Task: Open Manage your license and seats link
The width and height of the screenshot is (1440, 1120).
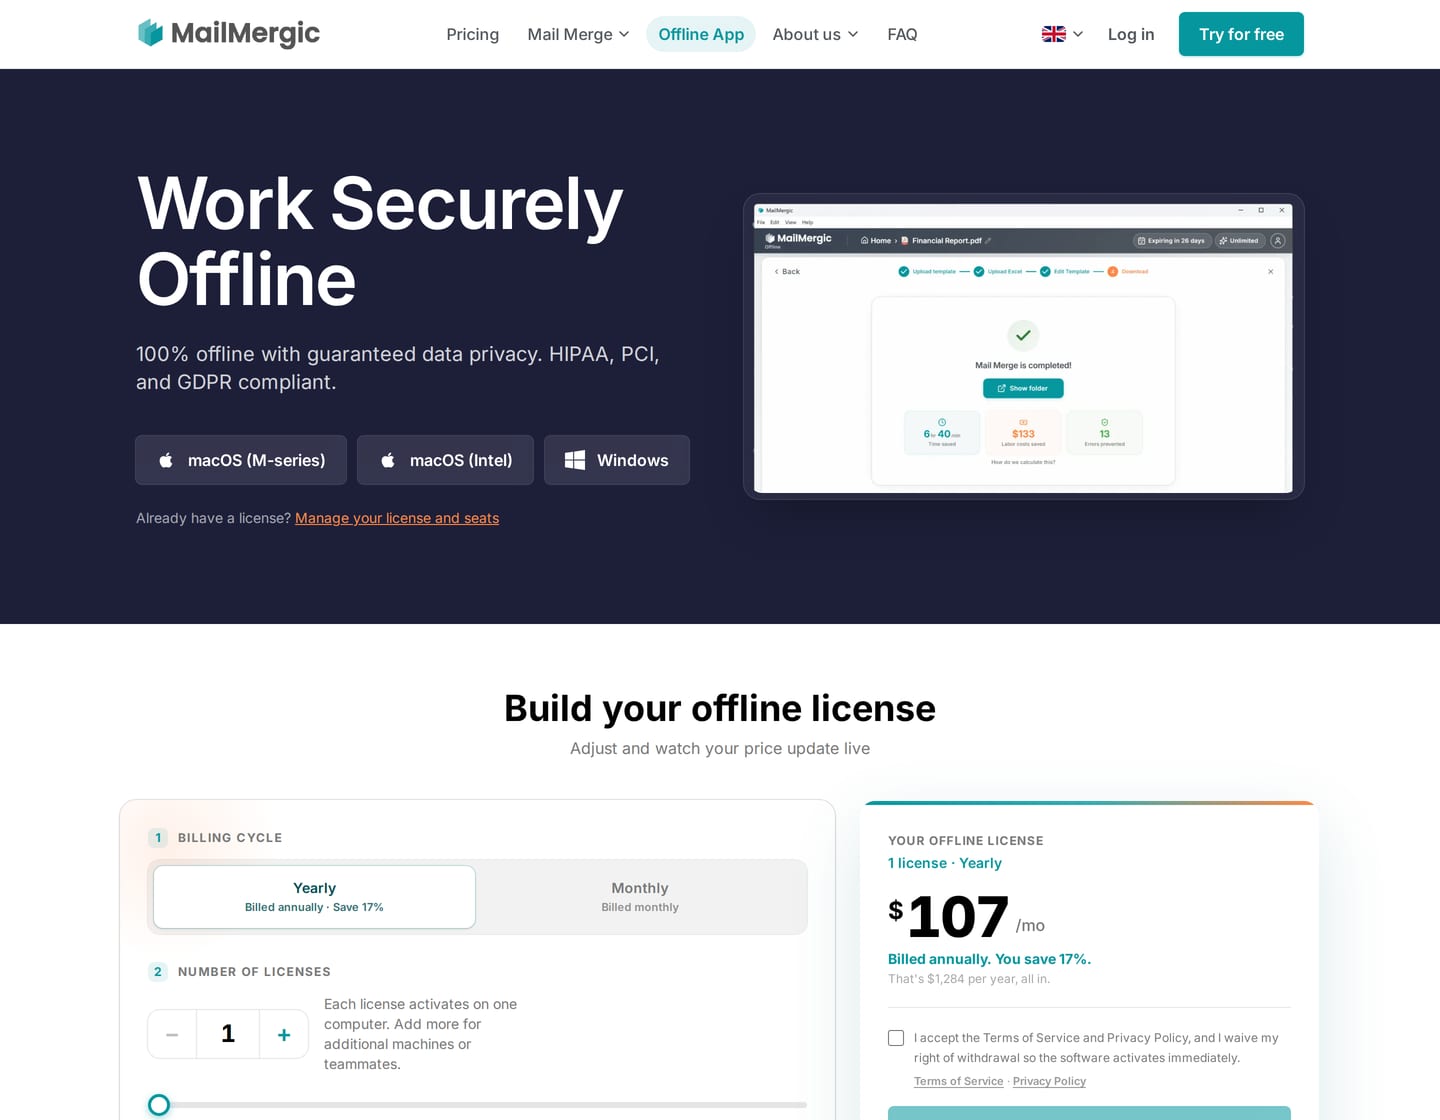Action: click(x=397, y=518)
